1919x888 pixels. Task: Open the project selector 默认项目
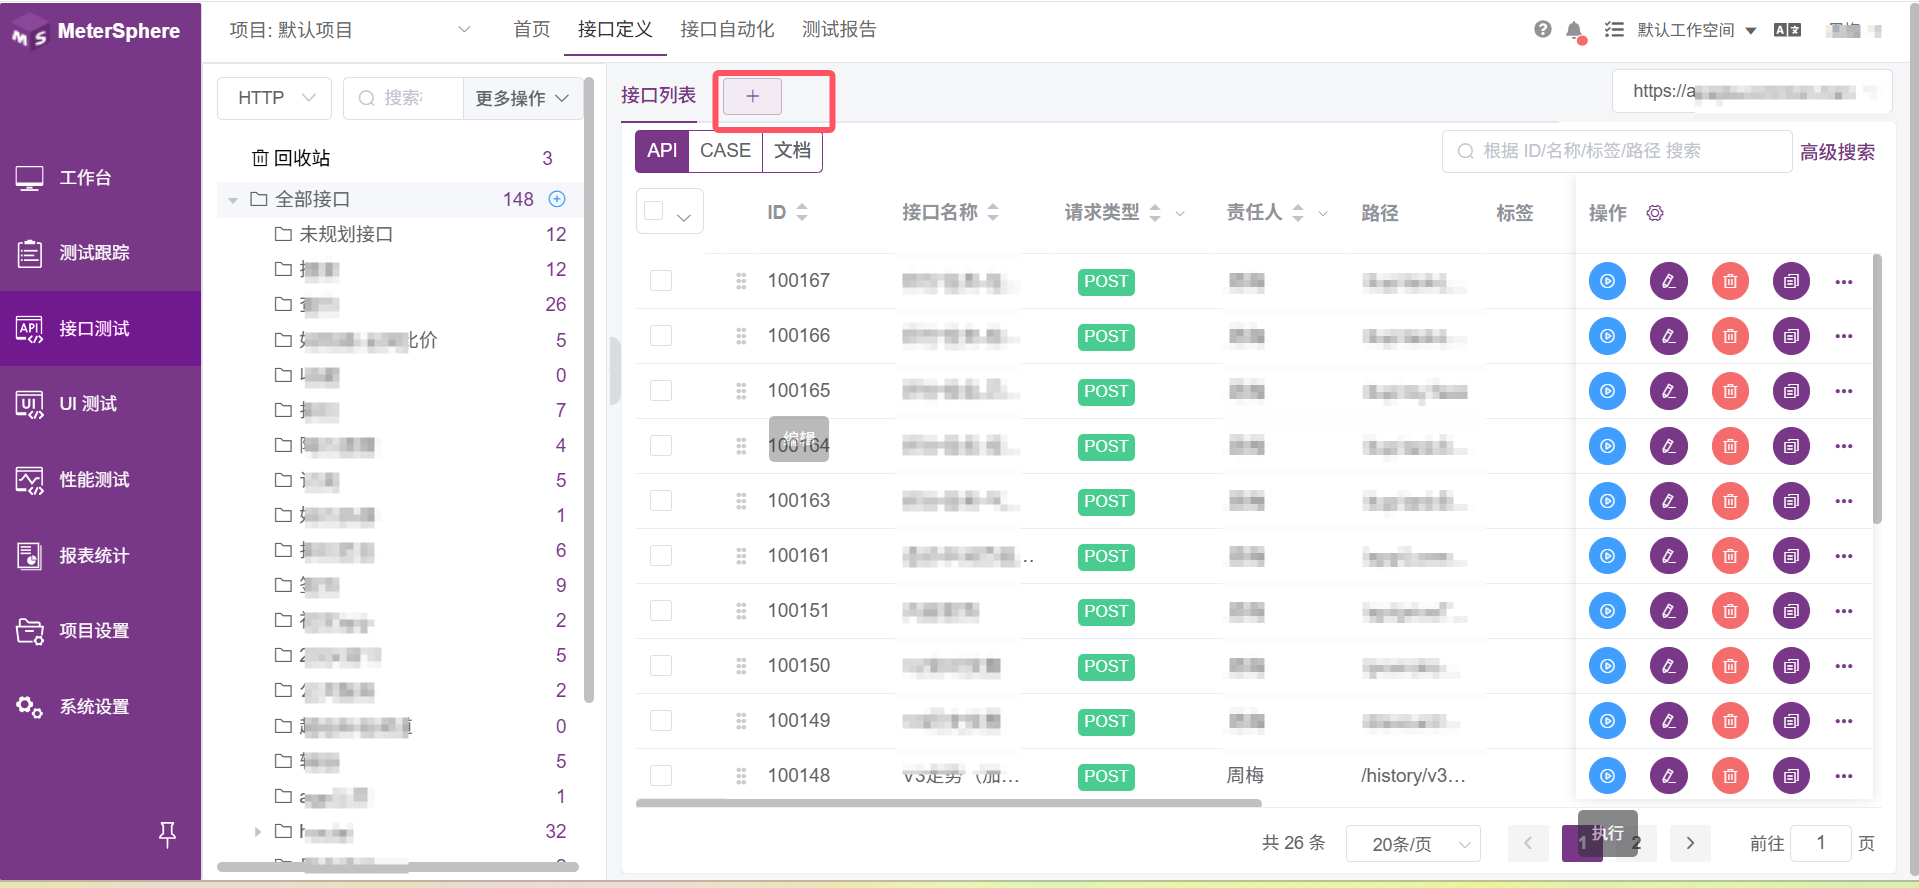350,30
